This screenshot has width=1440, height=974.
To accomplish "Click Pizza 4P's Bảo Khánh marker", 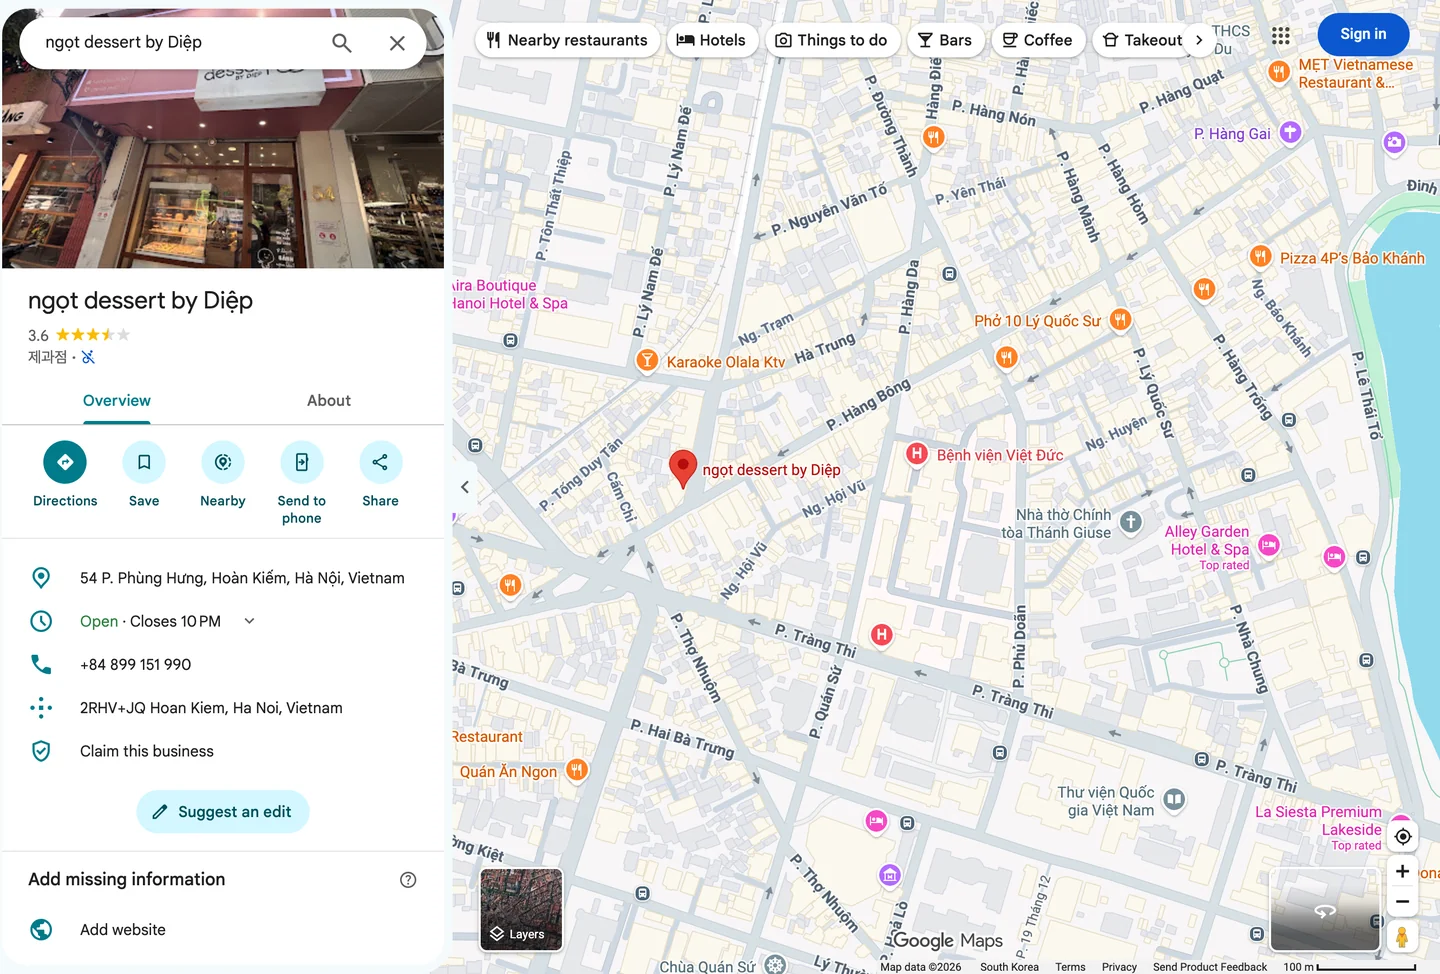I will pyautogui.click(x=1260, y=257).
